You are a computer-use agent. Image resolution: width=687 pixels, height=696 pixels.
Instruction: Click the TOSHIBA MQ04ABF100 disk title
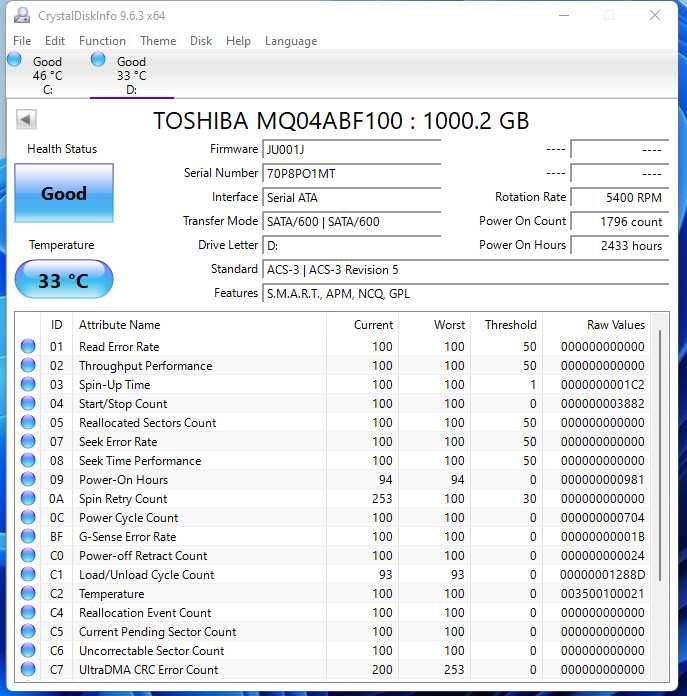(x=341, y=120)
